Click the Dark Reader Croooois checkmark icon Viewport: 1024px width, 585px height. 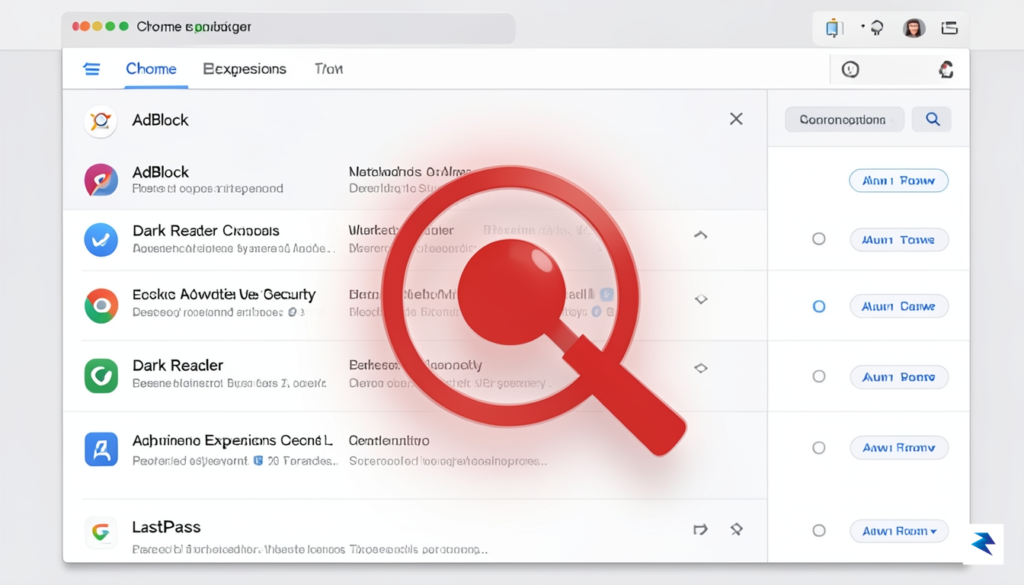(x=101, y=240)
